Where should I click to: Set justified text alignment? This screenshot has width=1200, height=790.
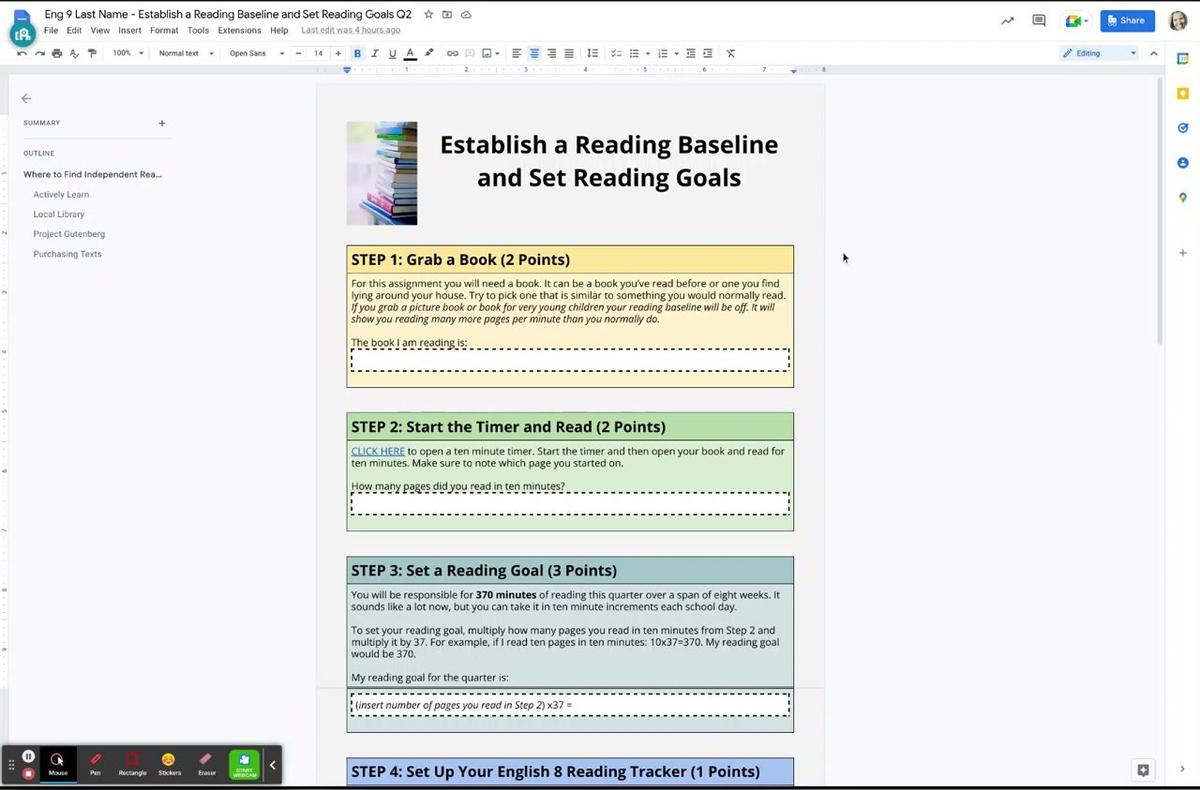point(569,53)
